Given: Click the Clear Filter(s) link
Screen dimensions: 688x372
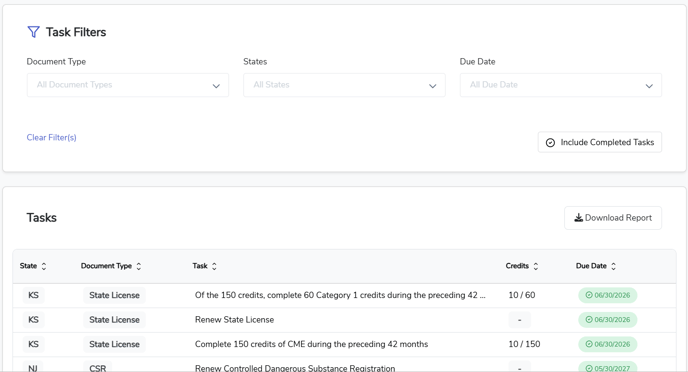Looking at the screenshot, I should click(x=51, y=137).
